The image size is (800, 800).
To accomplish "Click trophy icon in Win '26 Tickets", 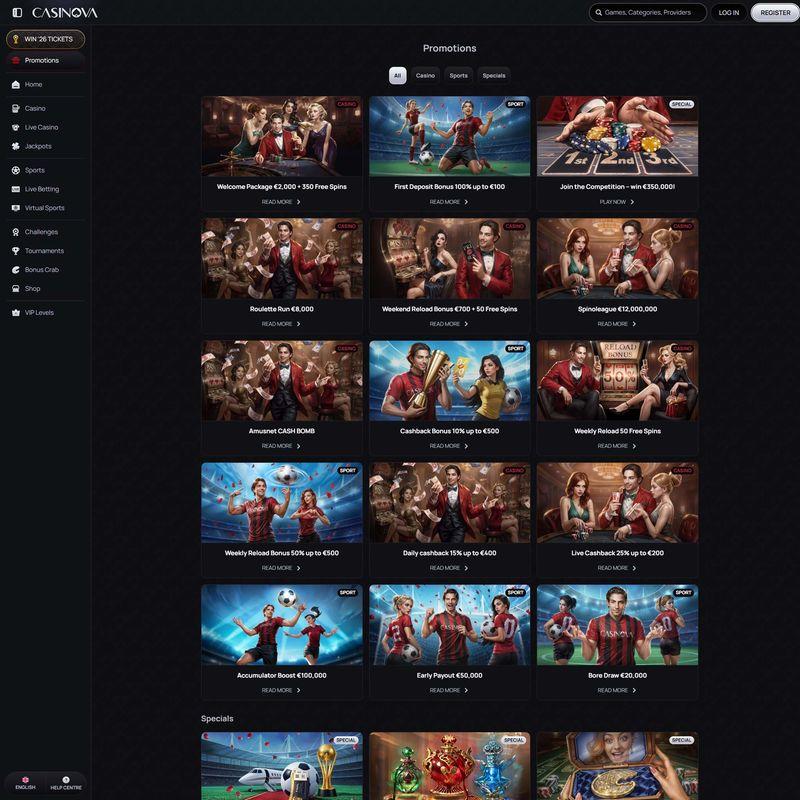I will pyautogui.click(x=15, y=39).
